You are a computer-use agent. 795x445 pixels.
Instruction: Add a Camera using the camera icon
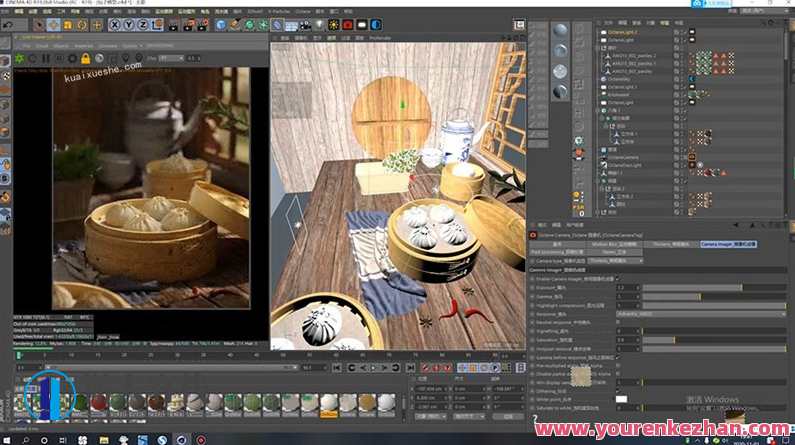pos(306,24)
